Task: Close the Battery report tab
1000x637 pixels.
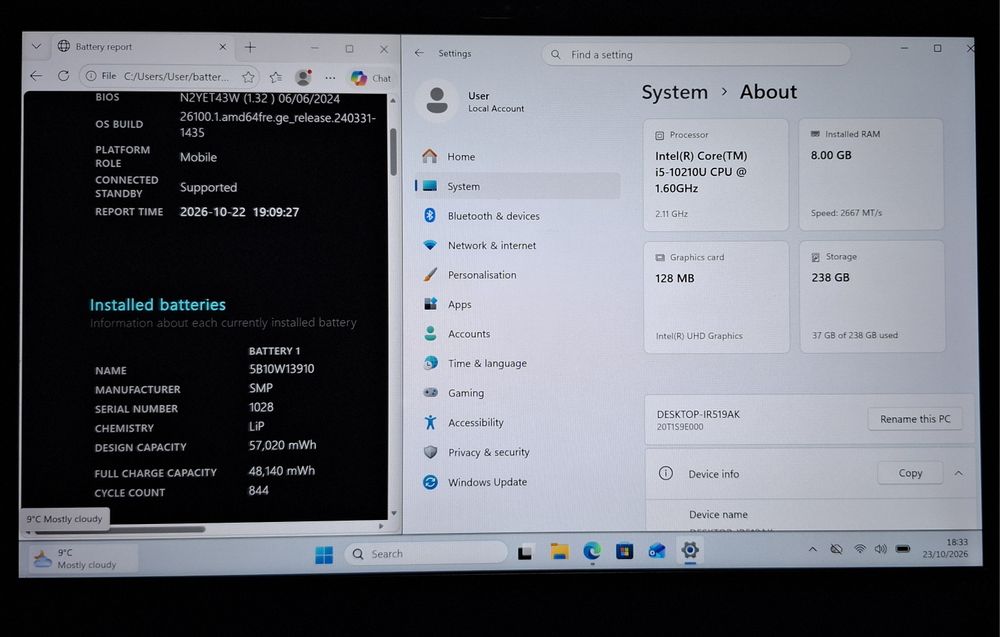Action: coord(222,47)
